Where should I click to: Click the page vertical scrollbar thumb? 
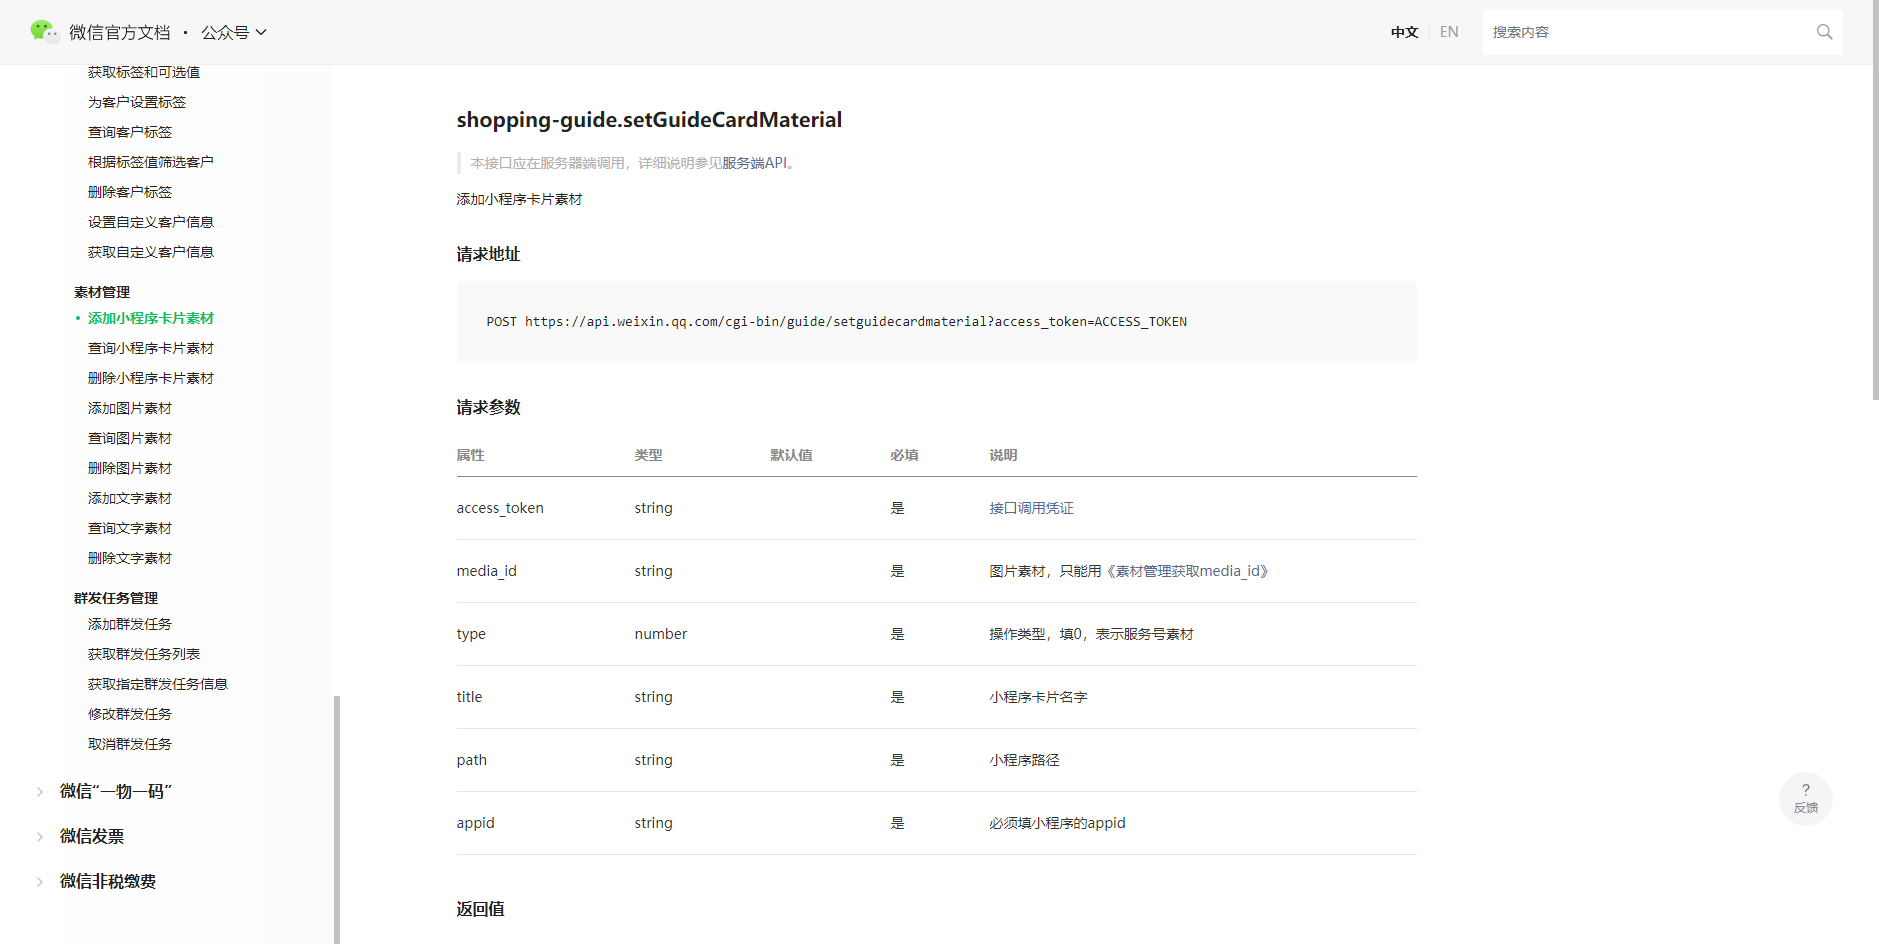[x=1875, y=200]
